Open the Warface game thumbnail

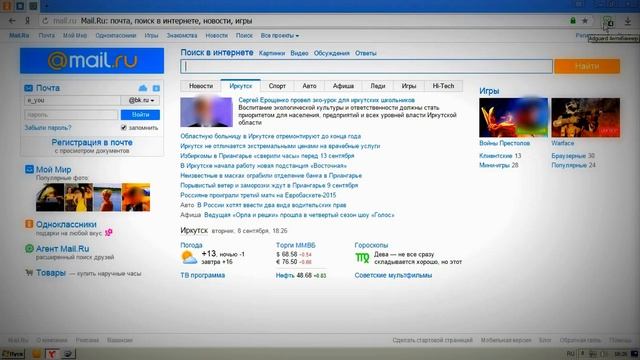tap(585, 118)
